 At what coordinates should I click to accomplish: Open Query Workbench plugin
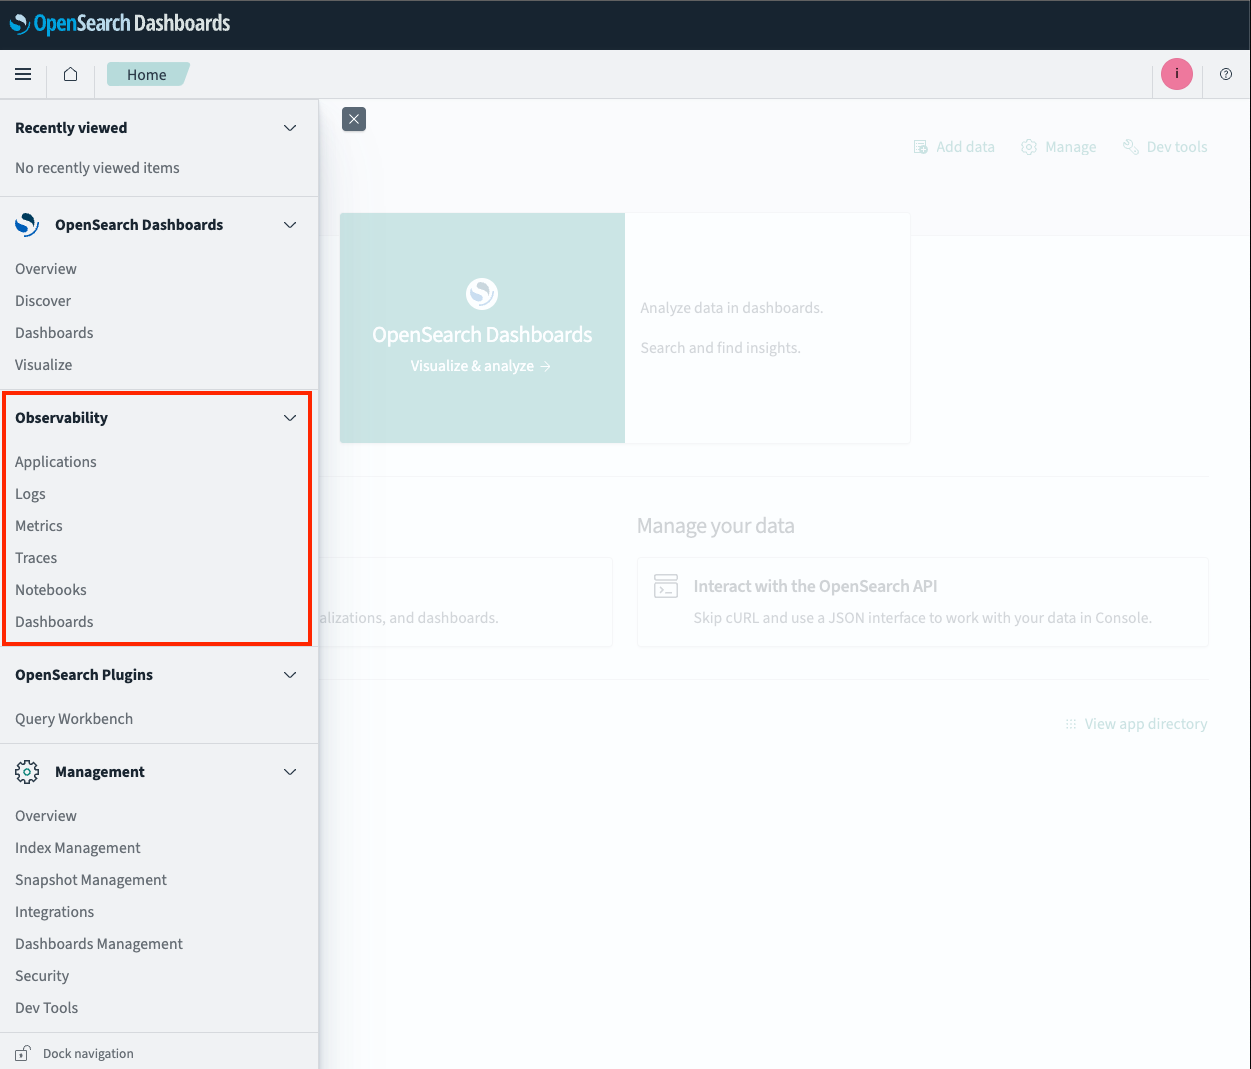point(74,719)
